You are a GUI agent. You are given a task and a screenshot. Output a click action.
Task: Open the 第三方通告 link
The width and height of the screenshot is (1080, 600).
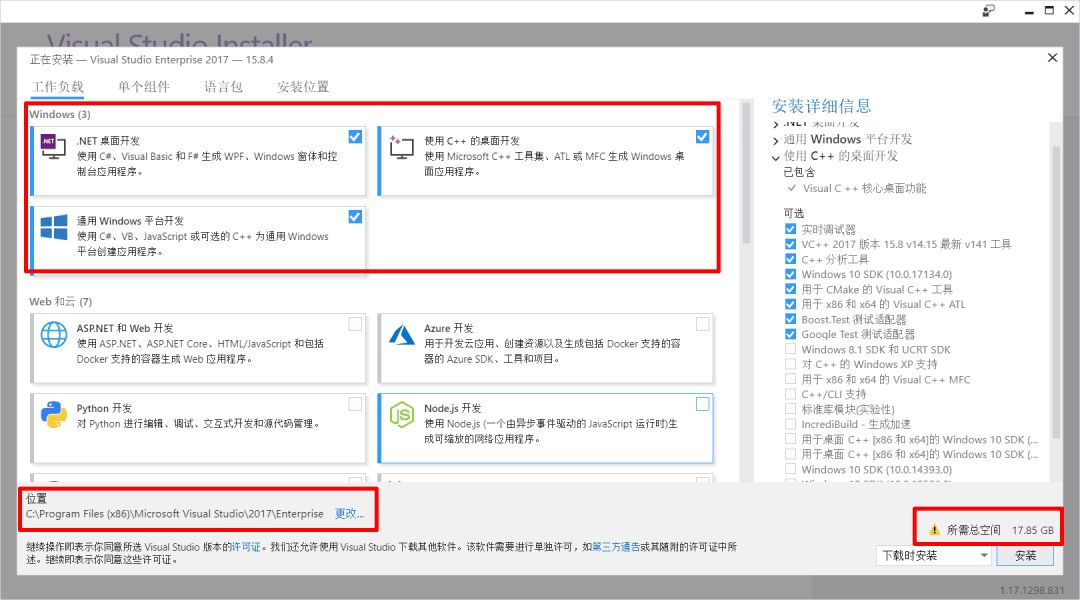click(616, 547)
